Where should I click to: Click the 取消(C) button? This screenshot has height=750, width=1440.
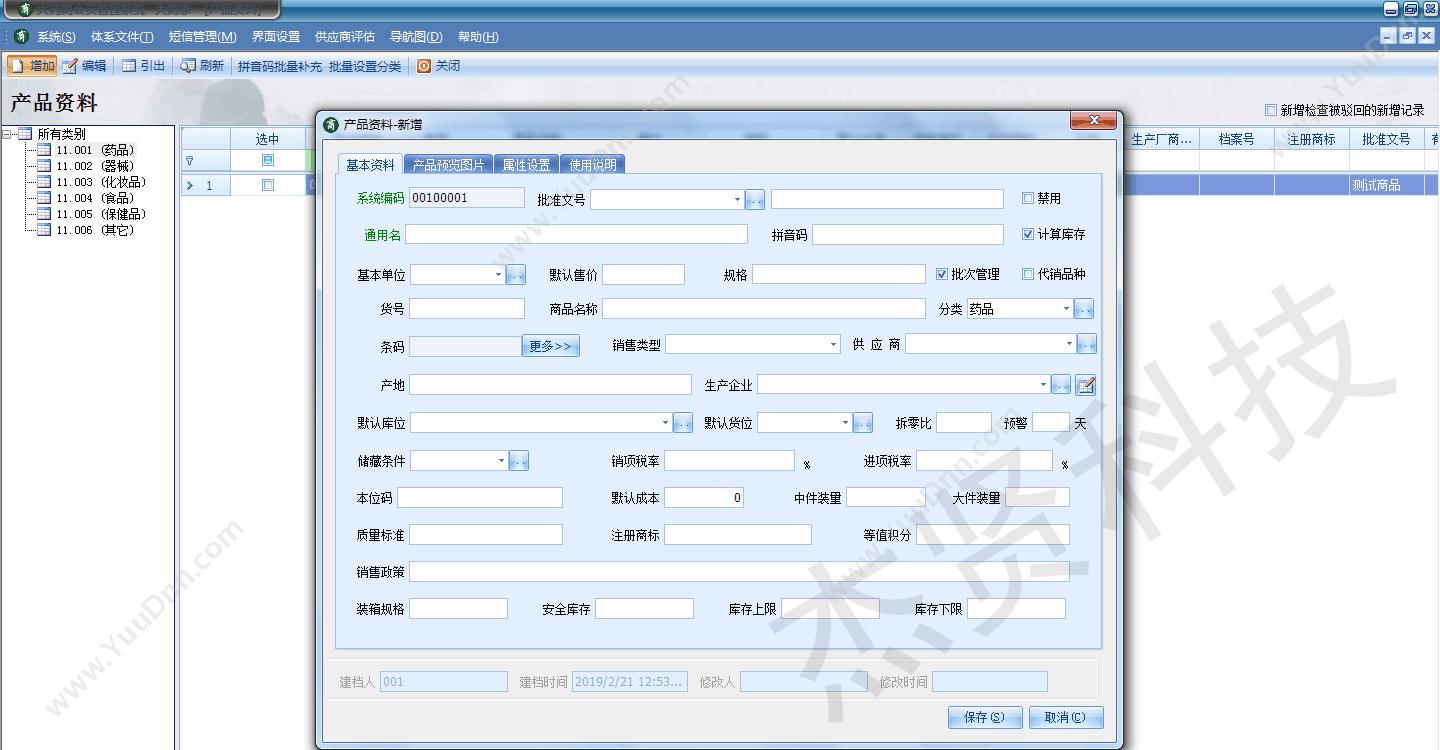tap(1066, 717)
